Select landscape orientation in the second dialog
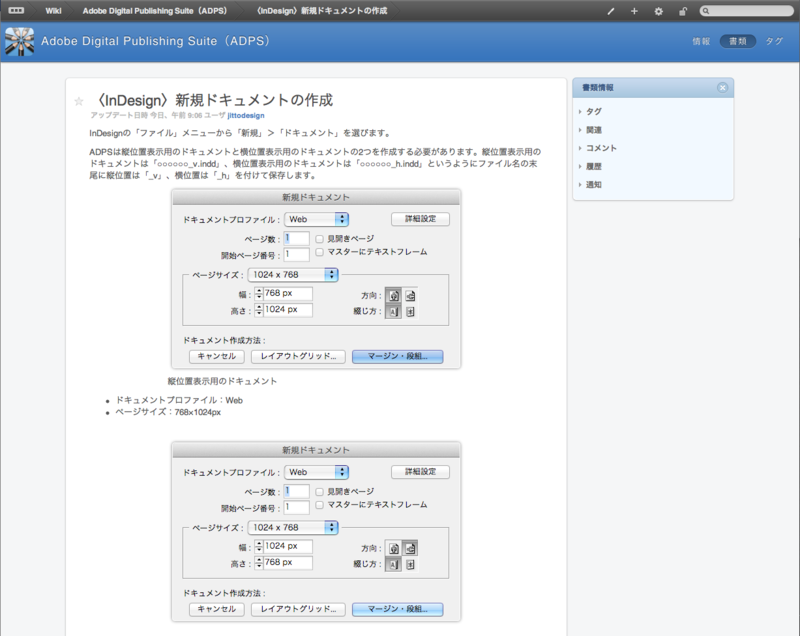The width and height of the screenshot is (800, 636). click(x=410, y=548)
